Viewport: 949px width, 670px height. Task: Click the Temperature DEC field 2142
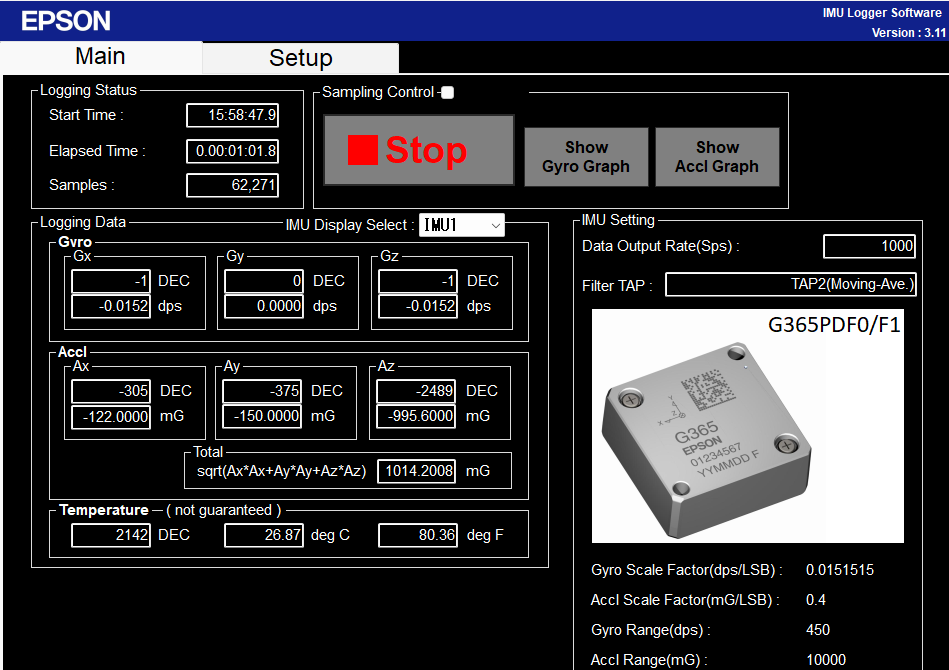[111, 535]
